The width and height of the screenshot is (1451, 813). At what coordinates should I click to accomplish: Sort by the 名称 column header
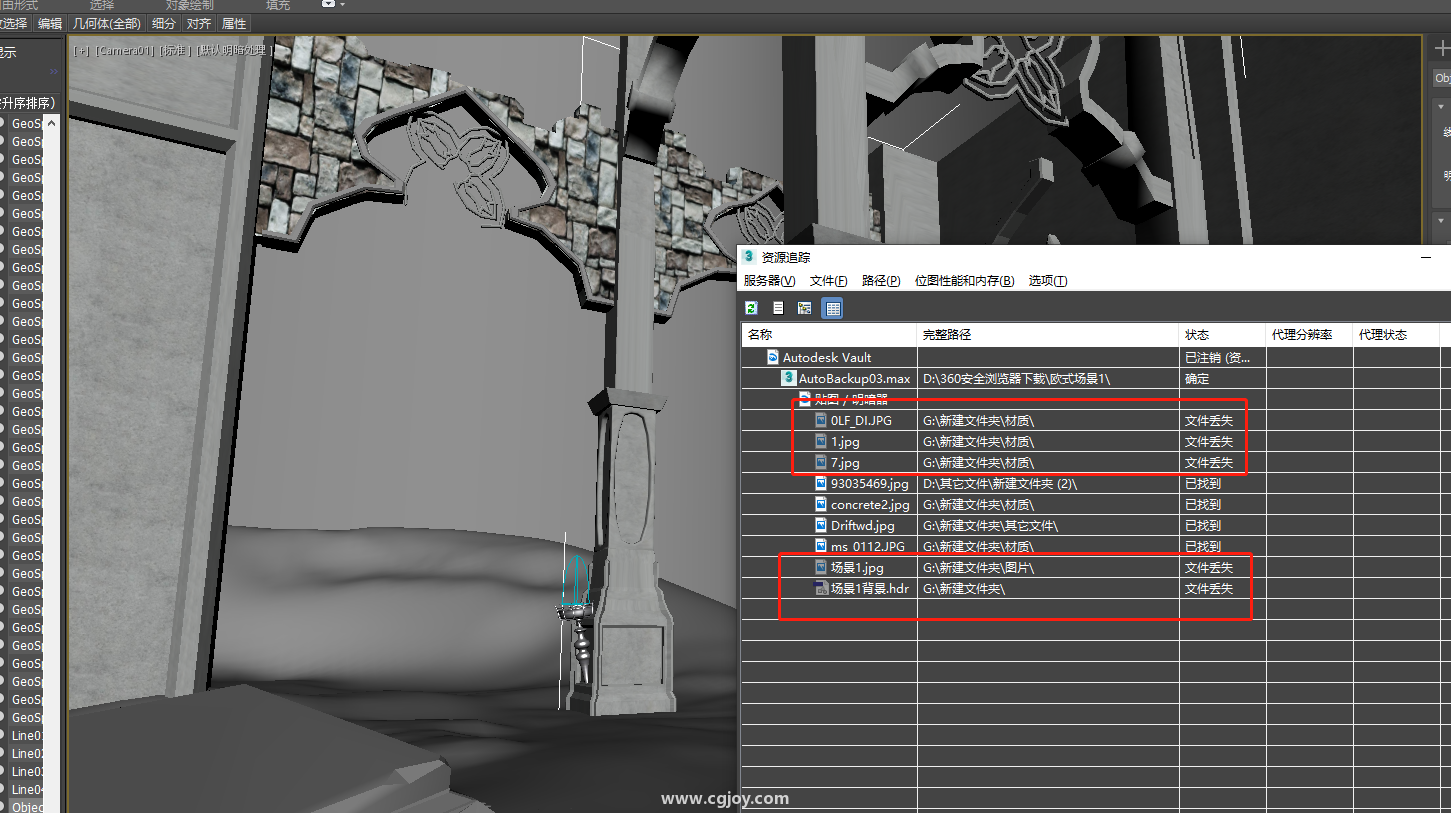[829, 335]
